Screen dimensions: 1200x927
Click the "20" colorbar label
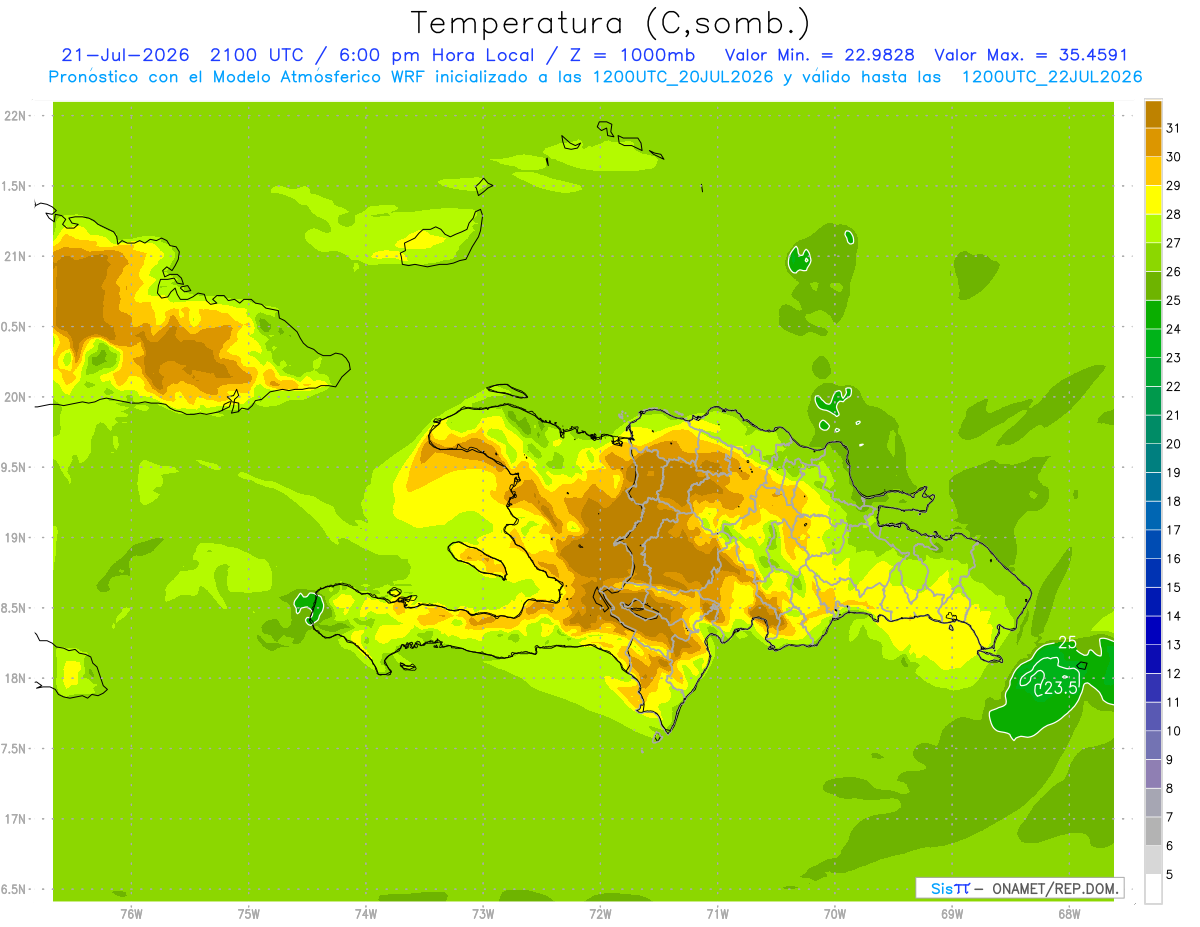pyautogui.click(x=1174, y=444)
